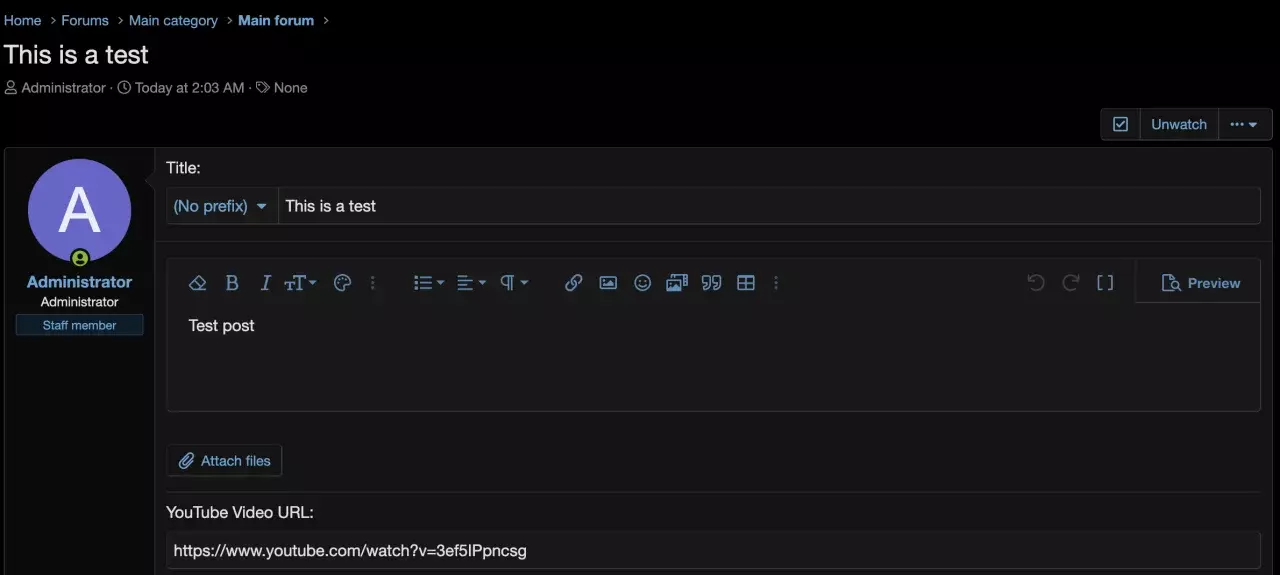Viewport: 1280px width, 575px height.
Task: Open the media insert tool
Action: [677, 283]
